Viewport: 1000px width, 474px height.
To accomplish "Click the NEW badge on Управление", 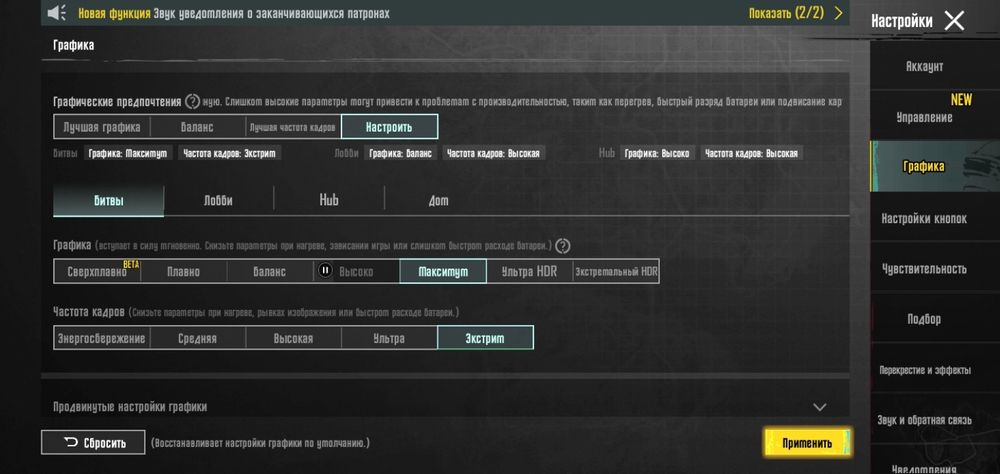I will (961, 100).
